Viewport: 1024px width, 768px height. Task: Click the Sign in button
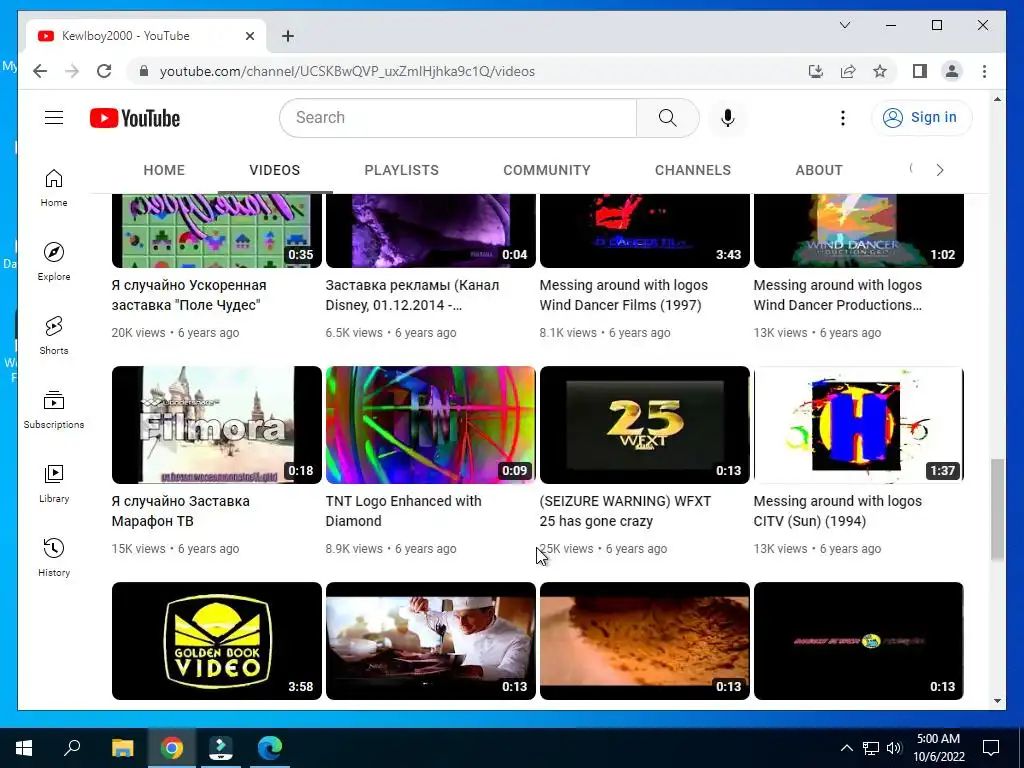921,118
